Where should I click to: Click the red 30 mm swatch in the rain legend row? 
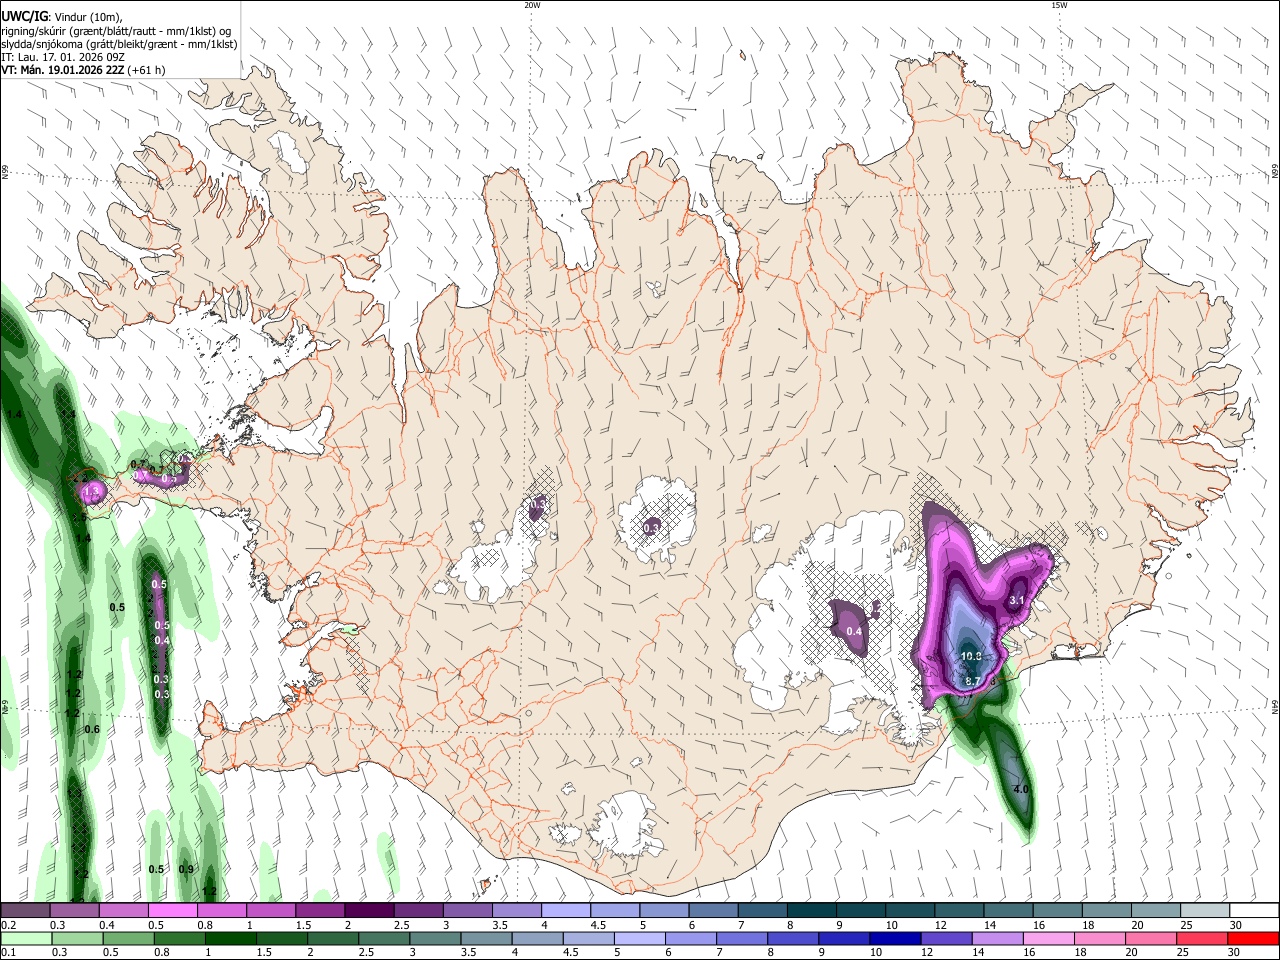pos(1254,939)
